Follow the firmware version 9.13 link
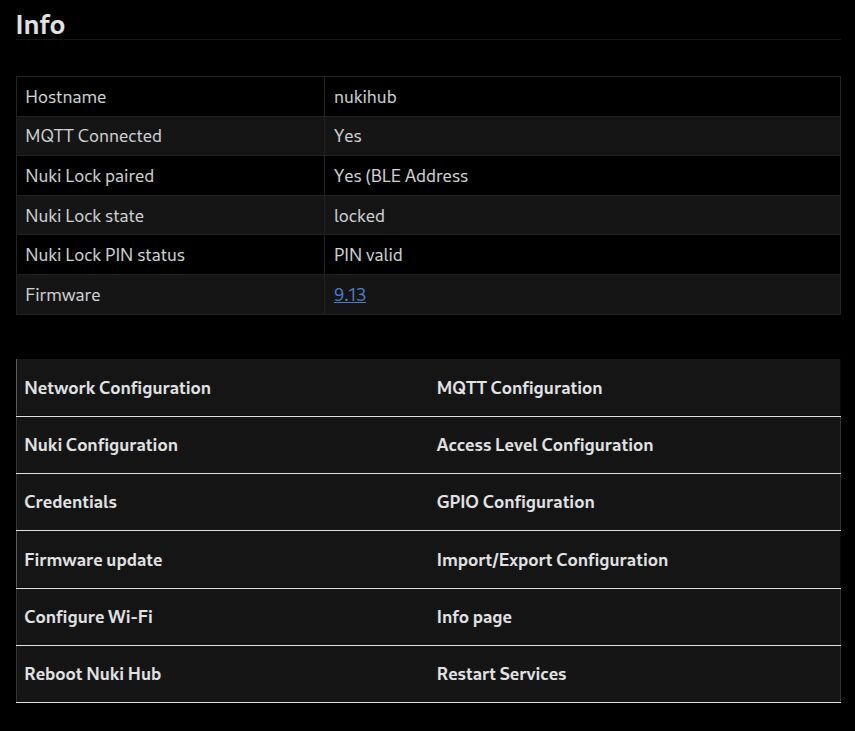The width and height of the screenshot is (855, 731). (349, 295)
